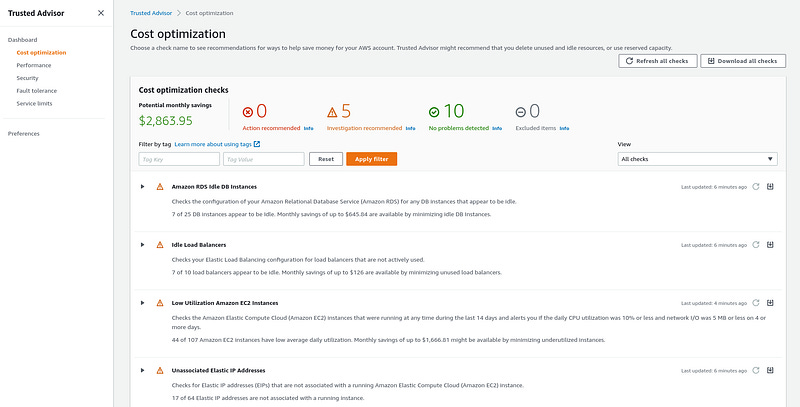
Task: Click the Amazon RDS Idle DB Instances title
Action: click(214, 187)
